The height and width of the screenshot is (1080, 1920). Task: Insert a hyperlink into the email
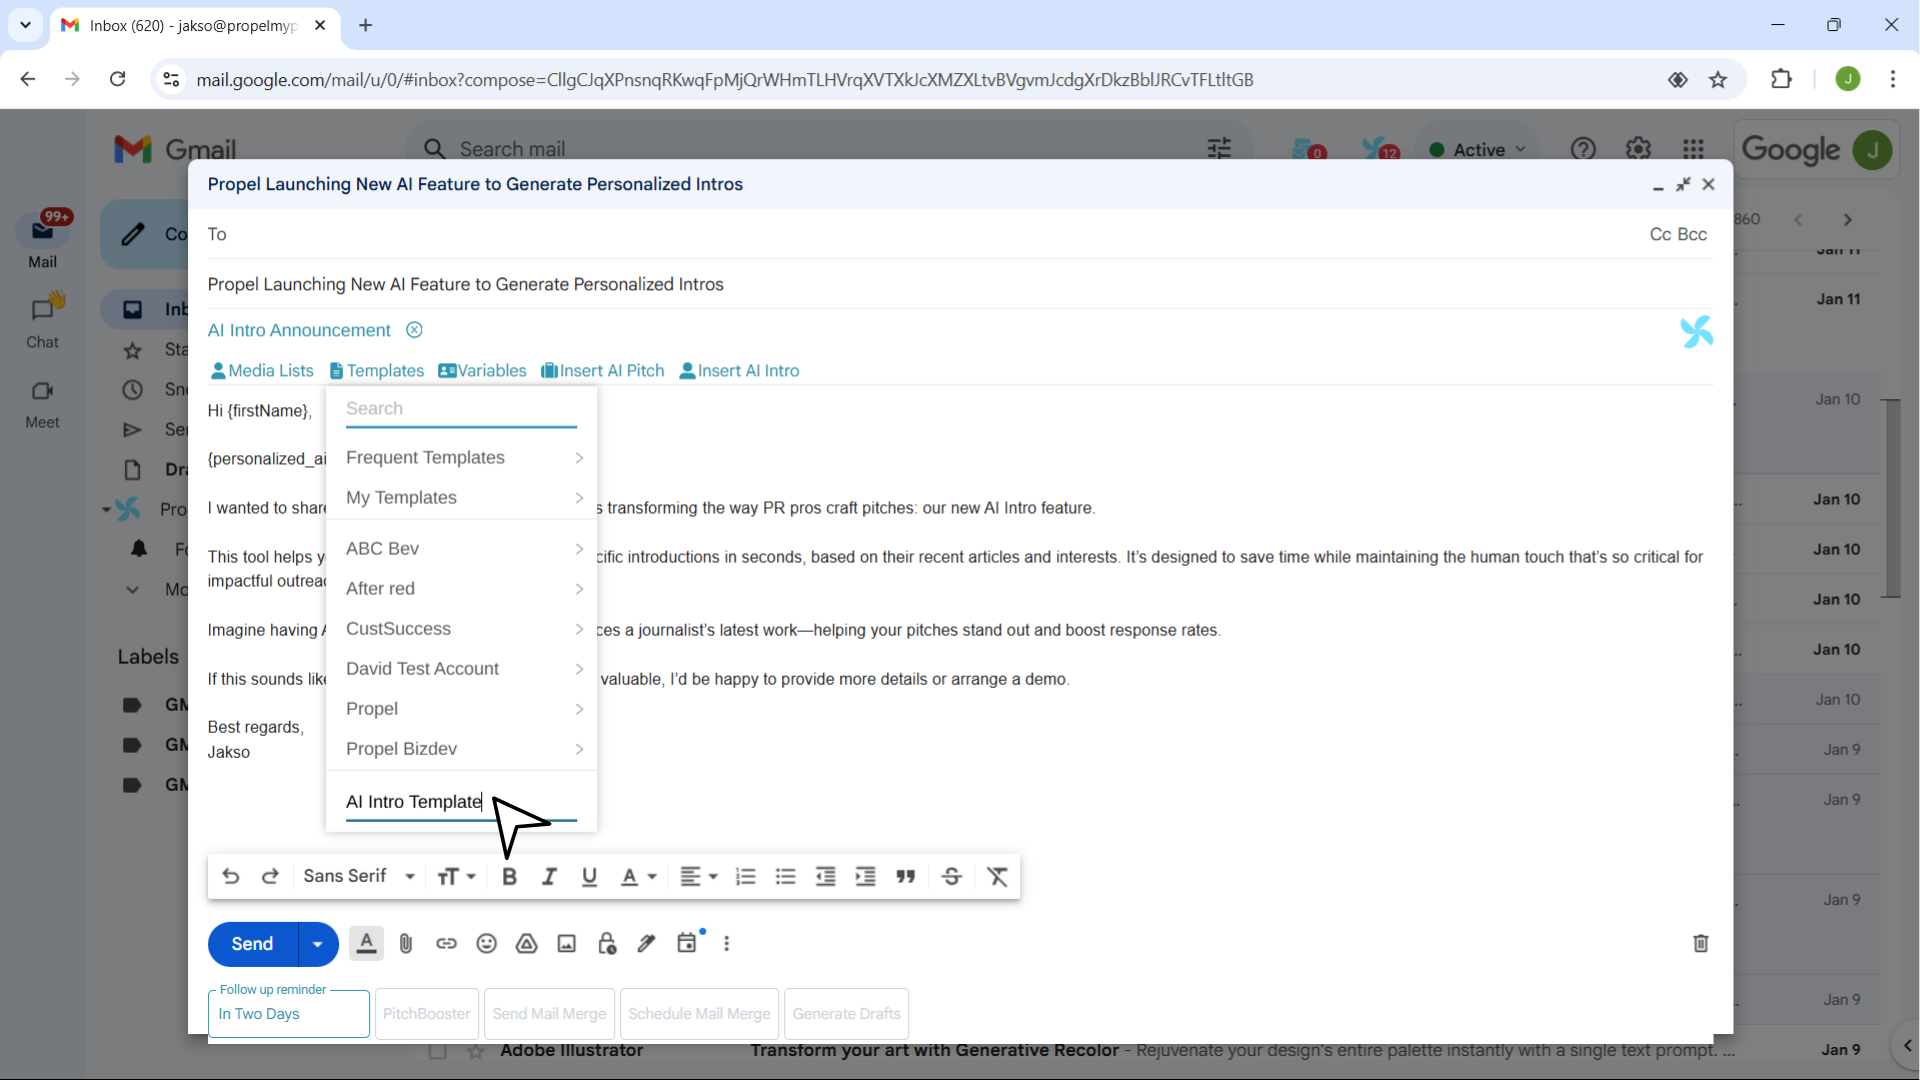coord(446,943)
